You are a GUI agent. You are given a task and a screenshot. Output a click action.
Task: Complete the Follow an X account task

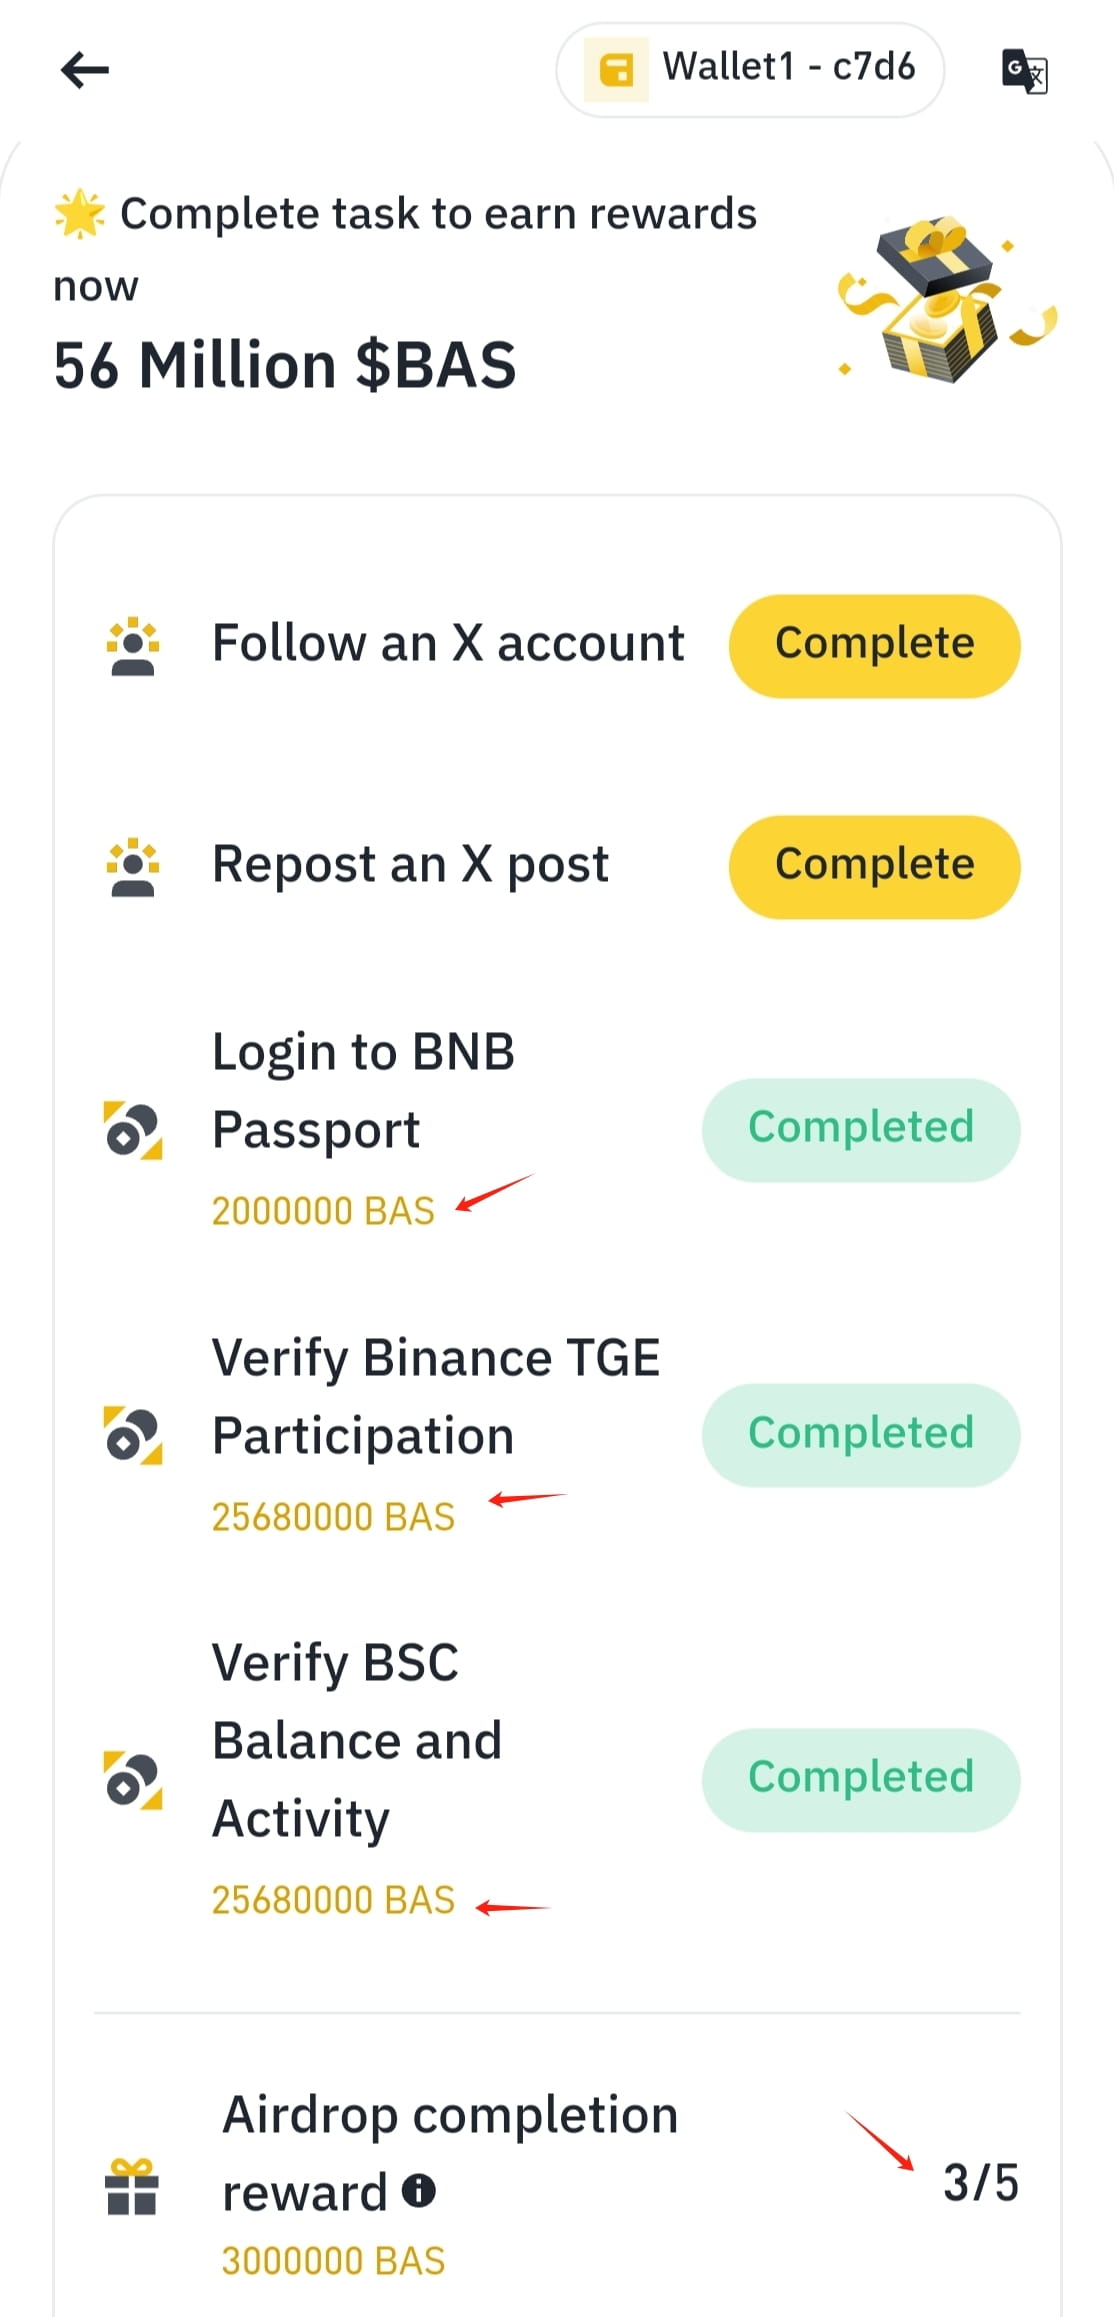coord(875,646)
